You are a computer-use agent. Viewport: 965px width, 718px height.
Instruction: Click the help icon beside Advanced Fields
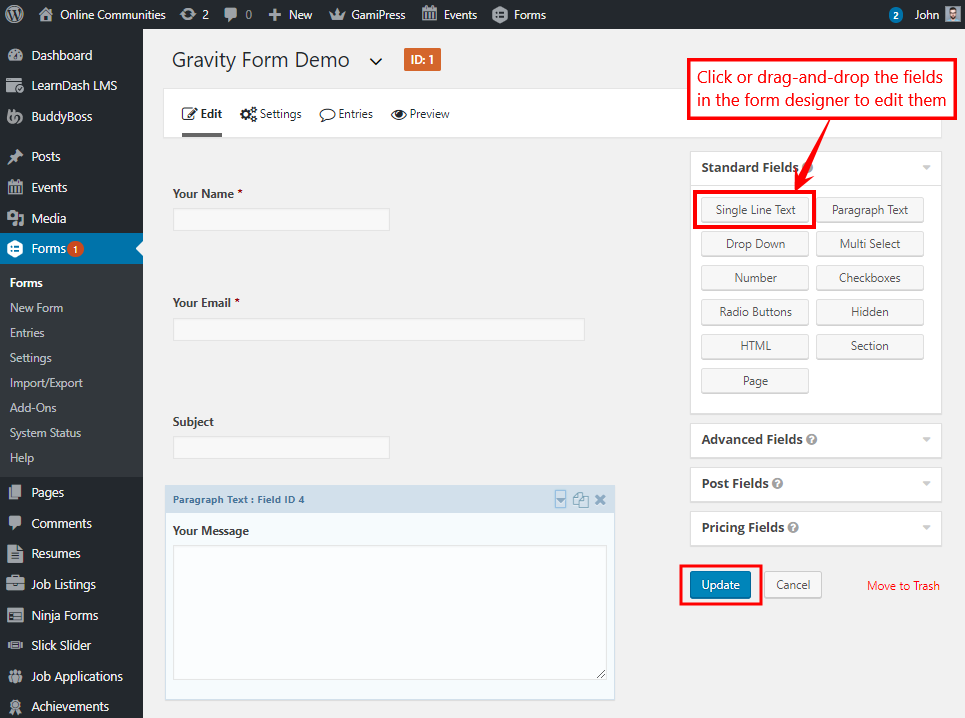tap(812, 440)
